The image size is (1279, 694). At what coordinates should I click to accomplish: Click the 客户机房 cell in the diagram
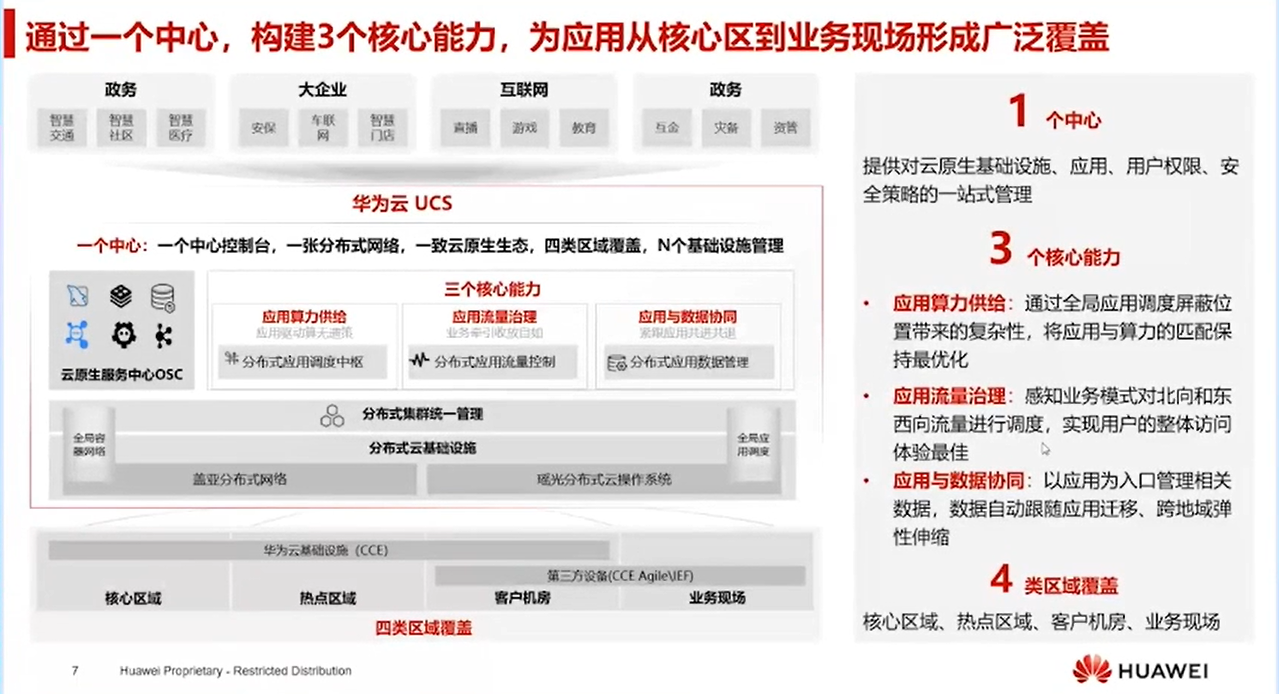coord(522,599)
